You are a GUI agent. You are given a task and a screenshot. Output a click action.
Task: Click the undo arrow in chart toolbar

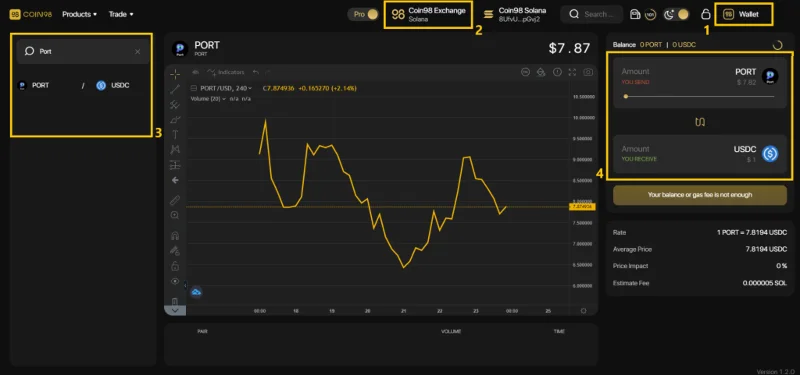pyautogui.click(x=256, y=72)
